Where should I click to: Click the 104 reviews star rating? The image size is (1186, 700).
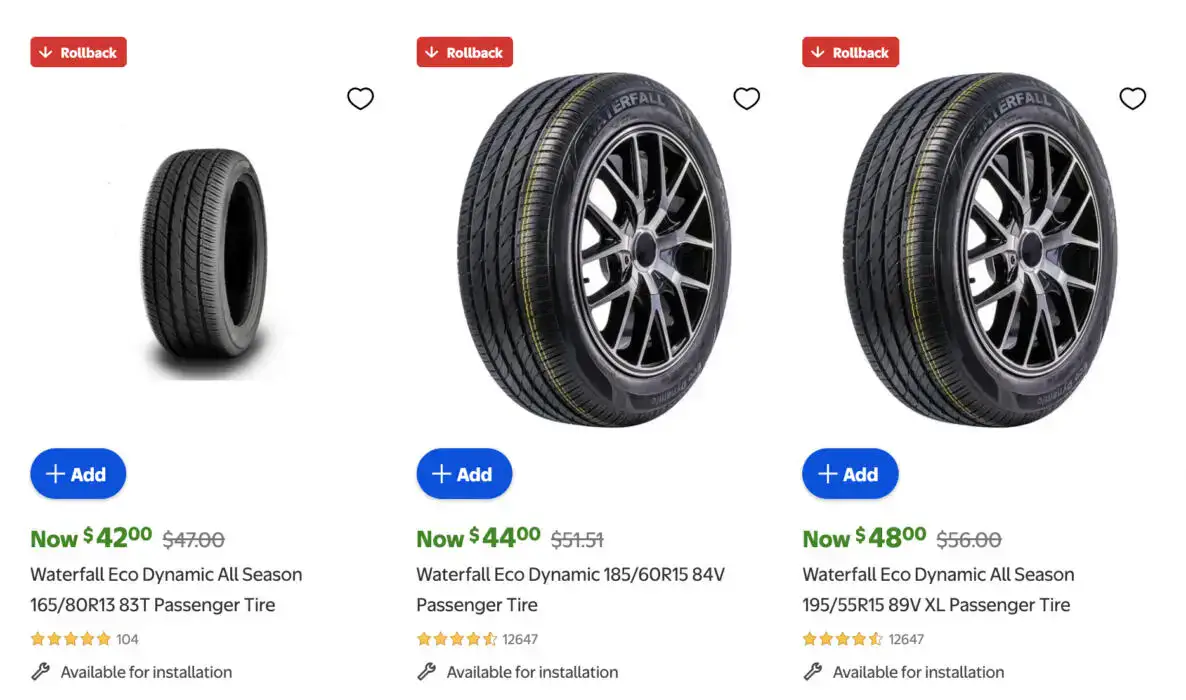pyautogui.click(x=84, y=639)
